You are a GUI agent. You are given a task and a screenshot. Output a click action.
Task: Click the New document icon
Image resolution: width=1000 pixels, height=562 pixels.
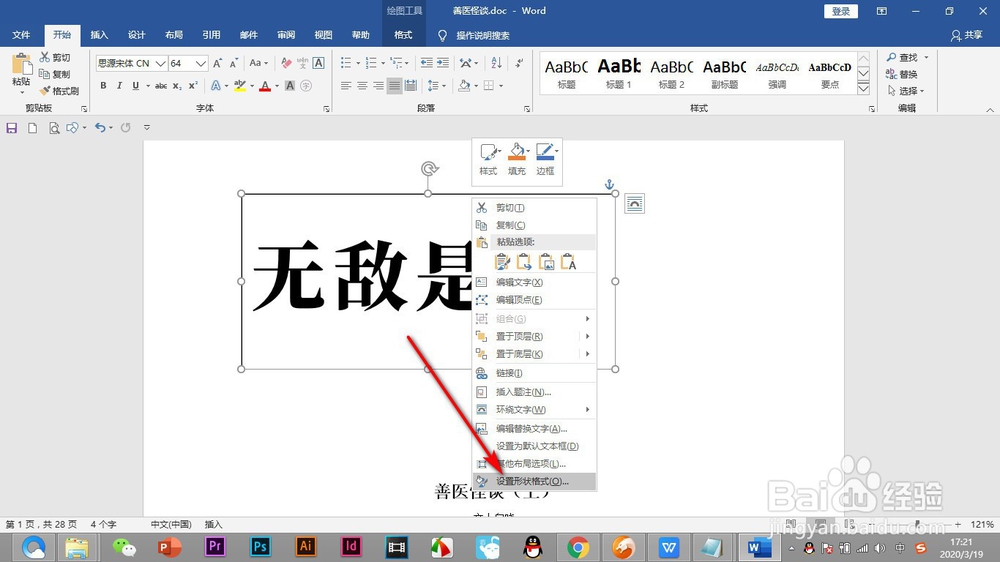pyautogui.click(x=32, y=128)
